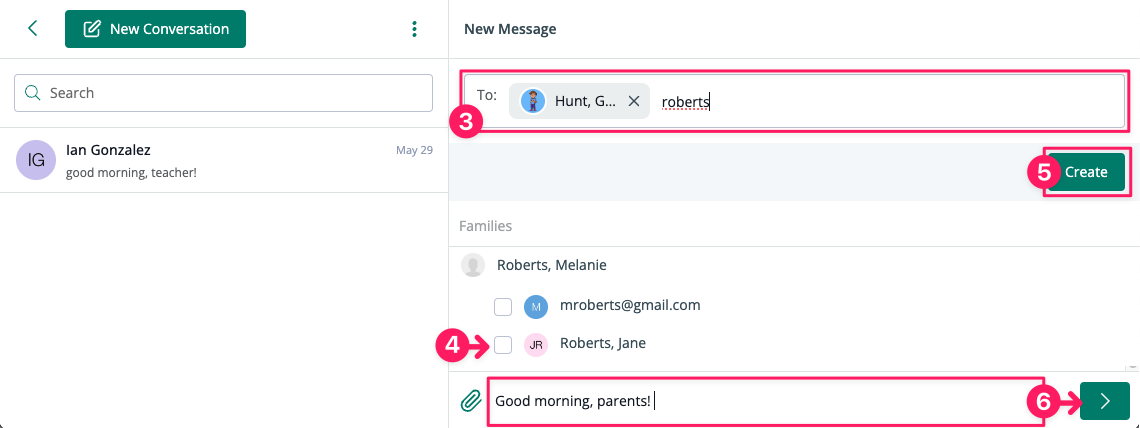Screen dimensions: 1140x428
Task: Check the mroberts@gmail.com checkbox
Action: coord(503,307)
